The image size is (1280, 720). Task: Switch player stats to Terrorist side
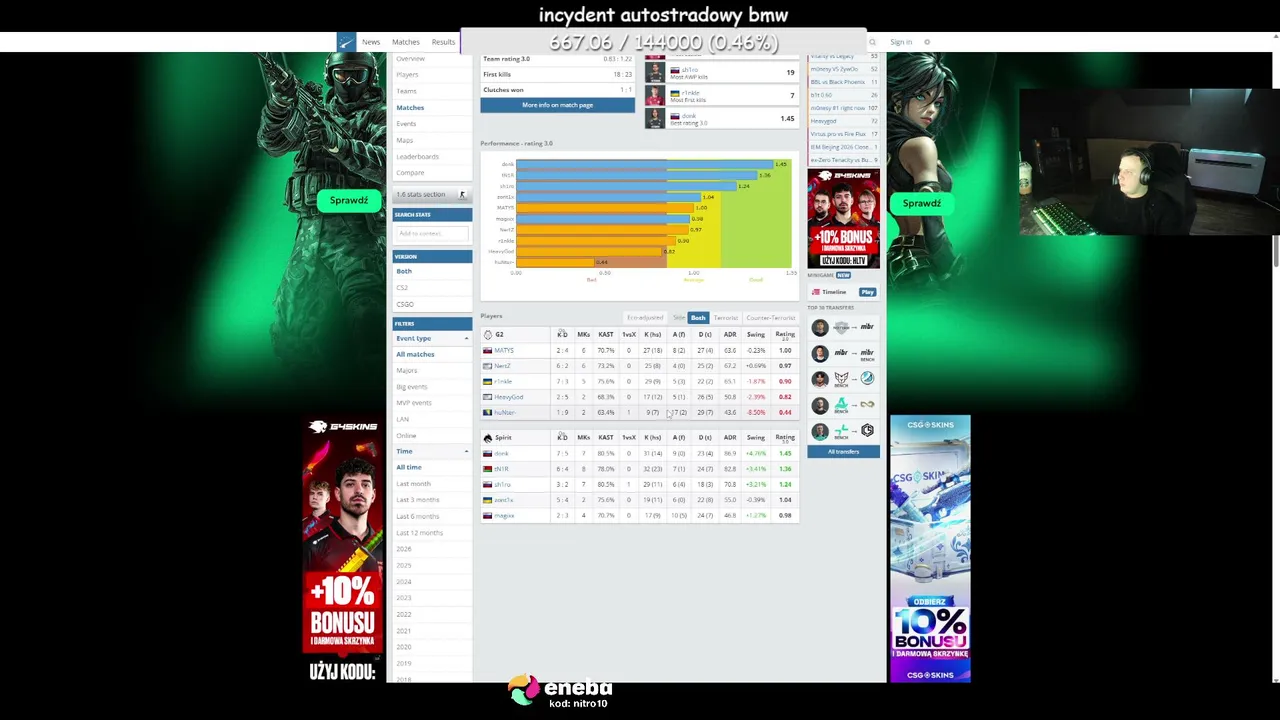pyautogui.click(x=725, y=318)
